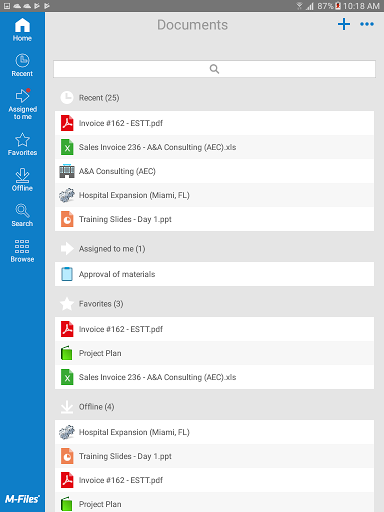Tap the download icon beside Offline (4)
Image resolution: width=384 pixels, height=512 pixels.
(67, 407)
